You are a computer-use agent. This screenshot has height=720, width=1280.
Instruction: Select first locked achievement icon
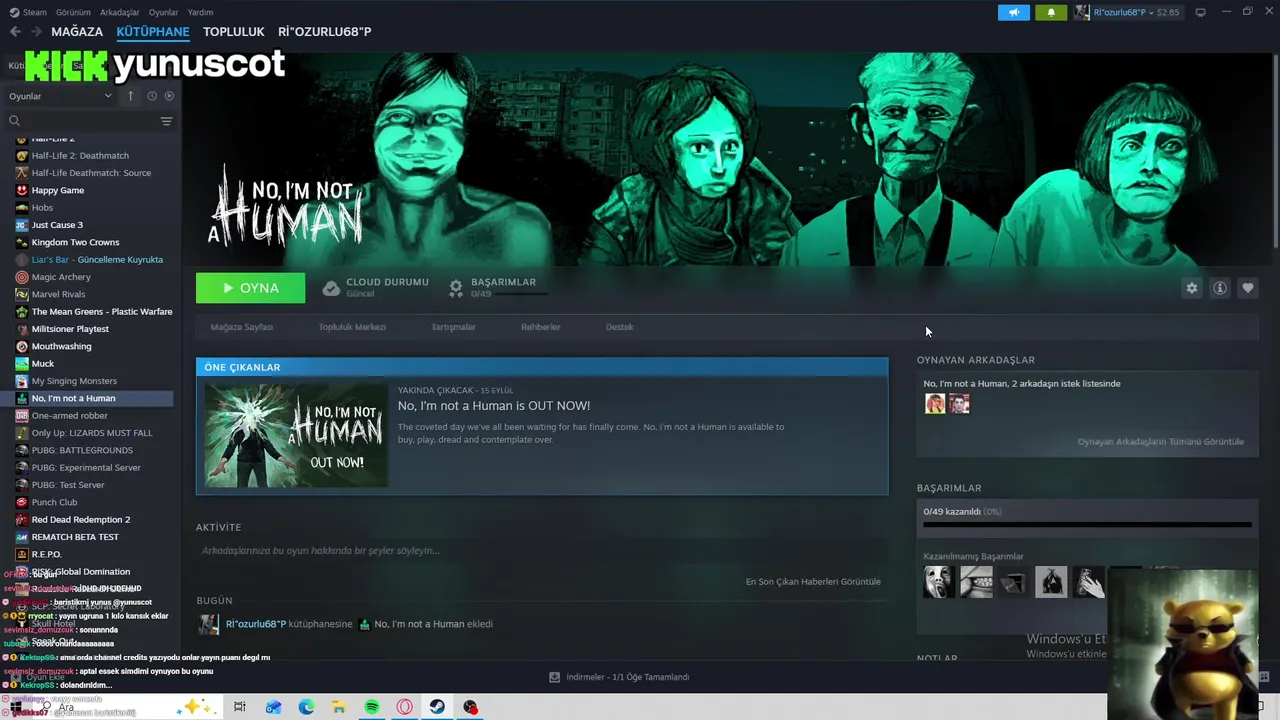coord(939,582)
